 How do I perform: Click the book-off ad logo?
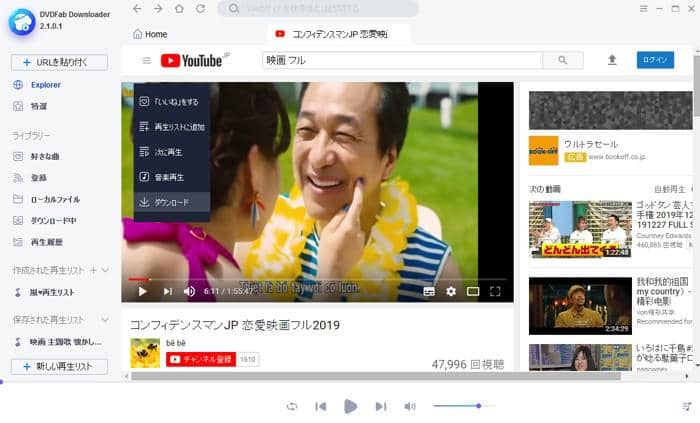pyautogui.click(x=543, y=151)
